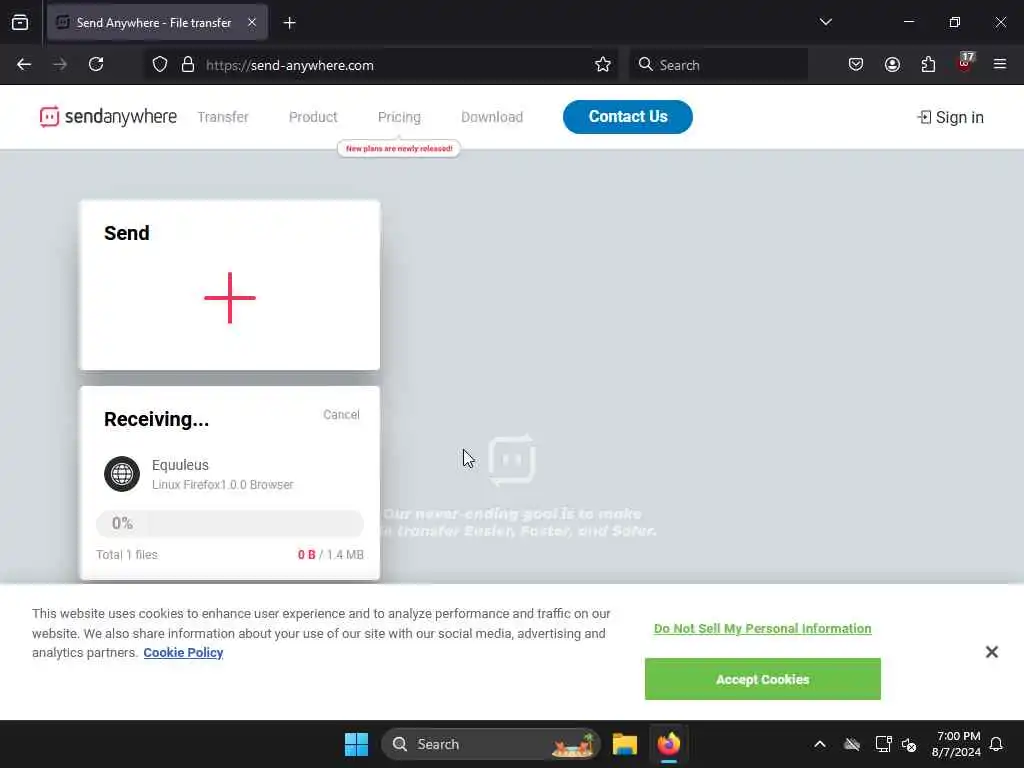This screenshot has width=1024, height=768.
Task: Click the Firefox taskbar icon
Action: [669, 744]
